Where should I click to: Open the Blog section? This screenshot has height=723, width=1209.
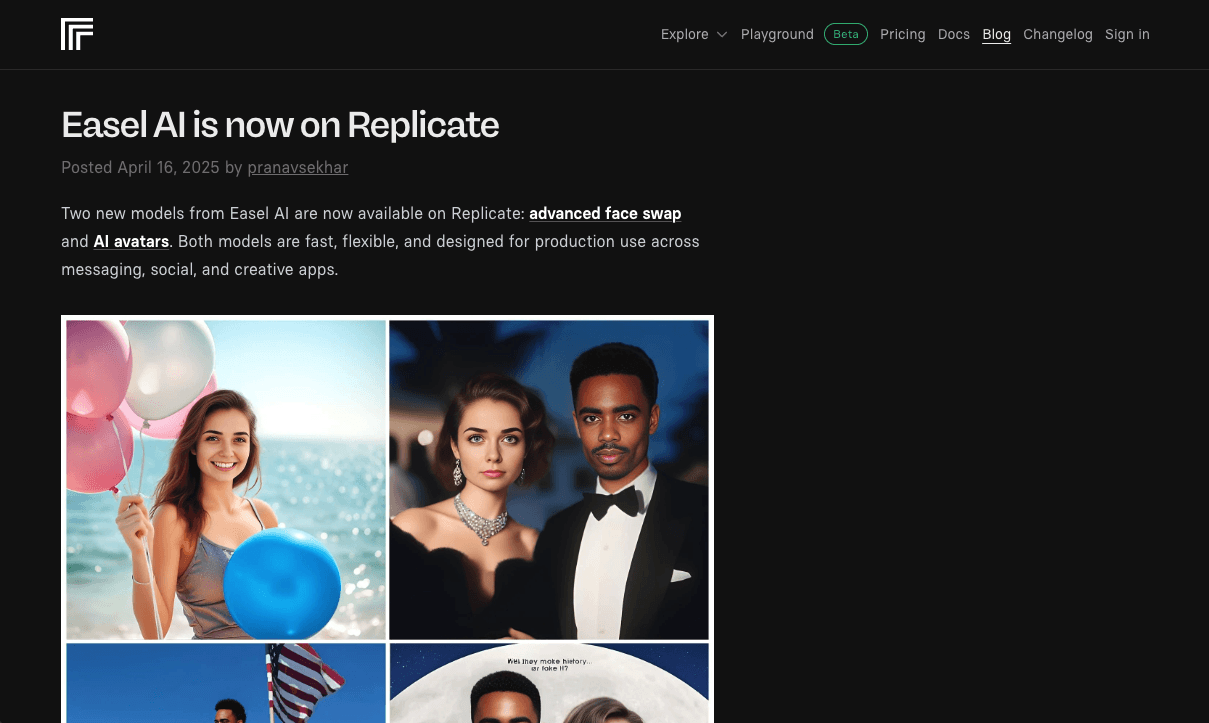(x=996, y=34)
